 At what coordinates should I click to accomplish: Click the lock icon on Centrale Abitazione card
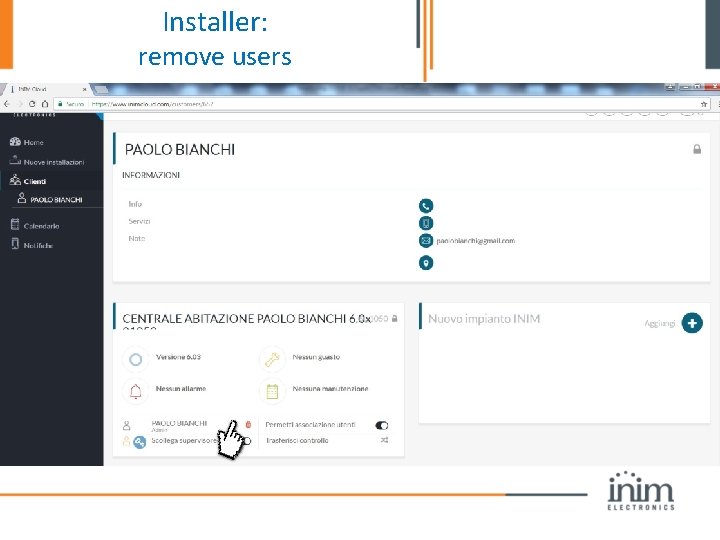pyautogui.click(x=394, y=318)
